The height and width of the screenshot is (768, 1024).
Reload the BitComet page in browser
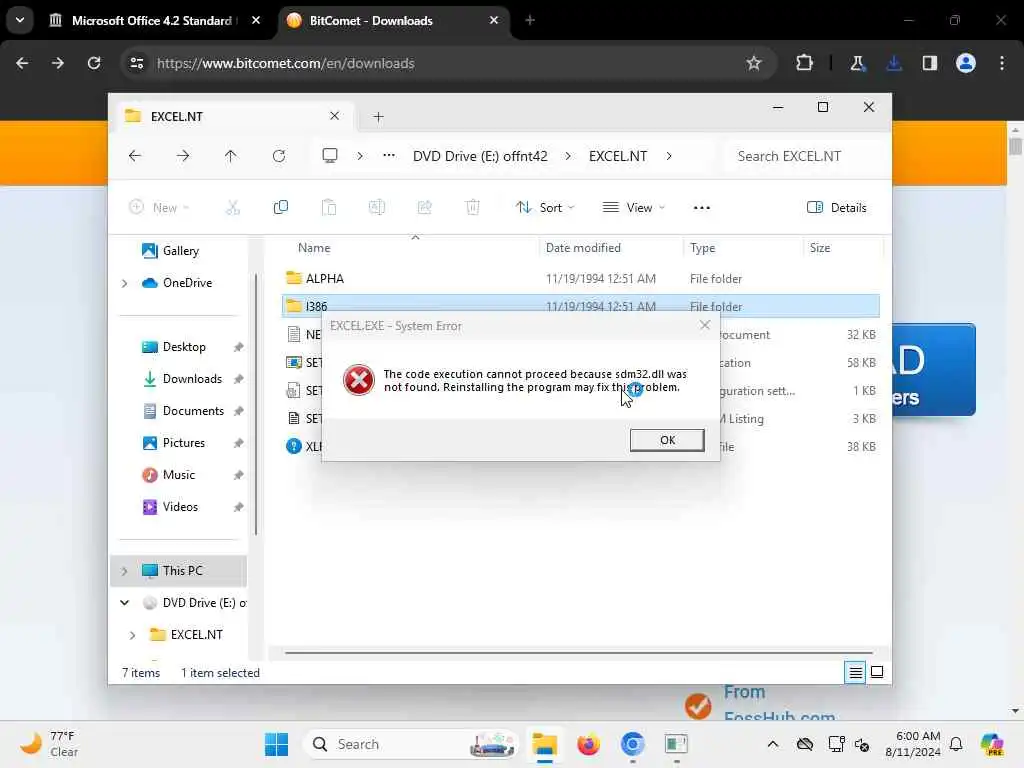click(94, 63)
